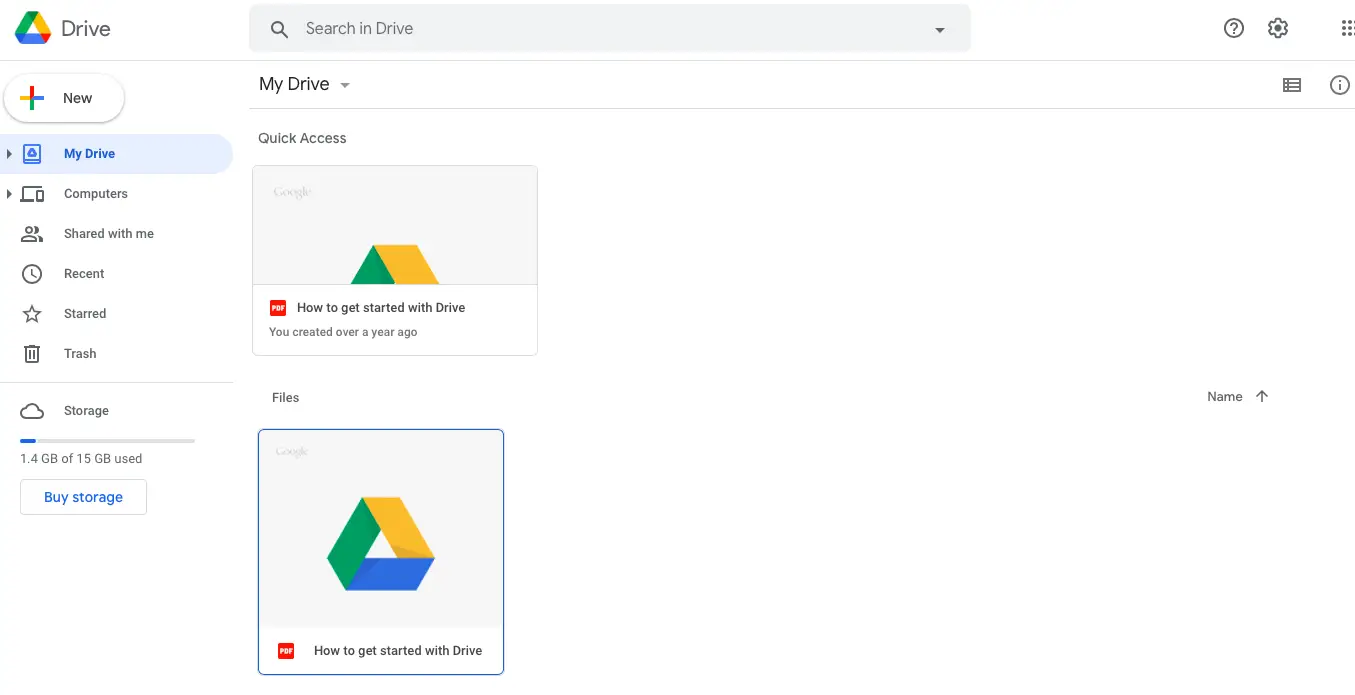
Task: Expand the My Drive tree arrow
Action: click(x=9, y=153)
